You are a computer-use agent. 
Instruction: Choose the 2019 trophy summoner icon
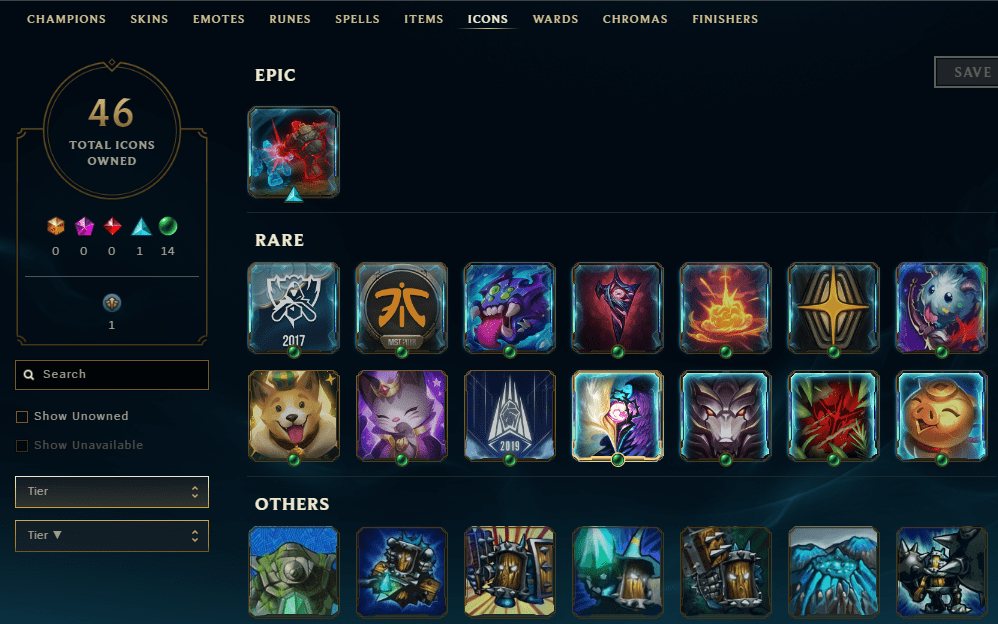click(510, 416)
